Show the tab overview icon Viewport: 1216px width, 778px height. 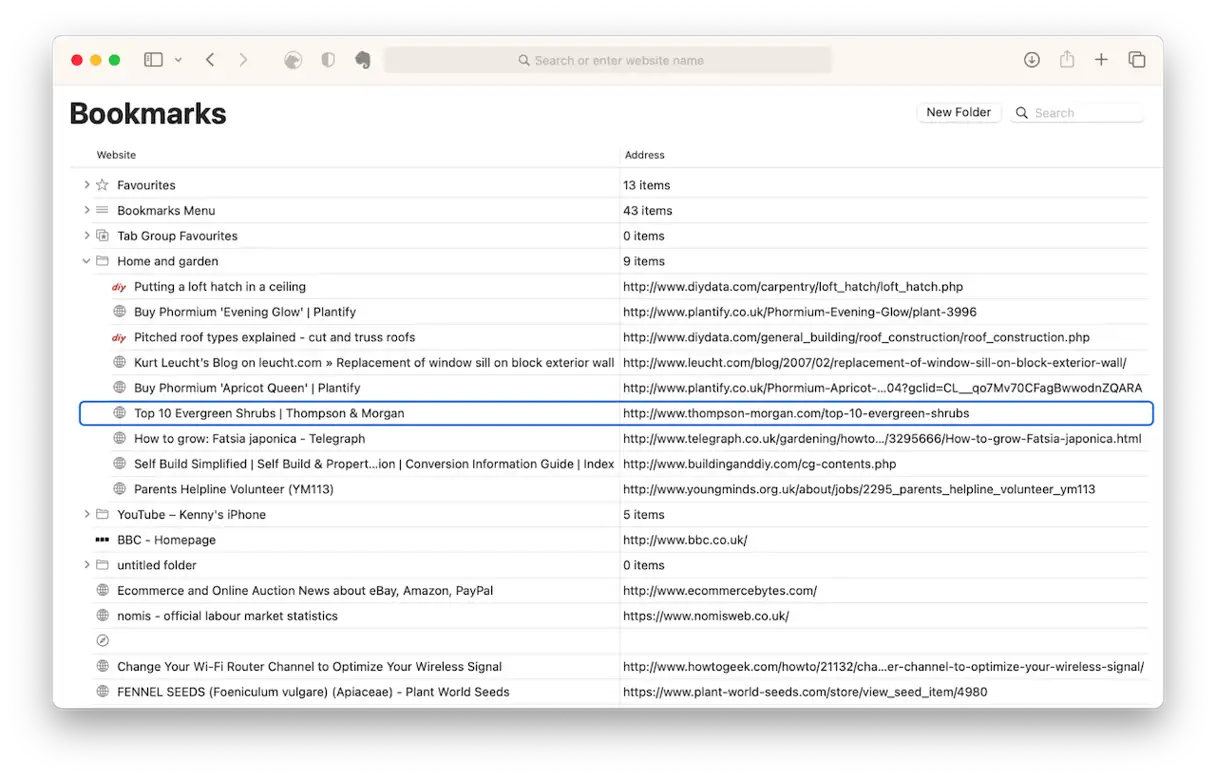pos(1137,60)
